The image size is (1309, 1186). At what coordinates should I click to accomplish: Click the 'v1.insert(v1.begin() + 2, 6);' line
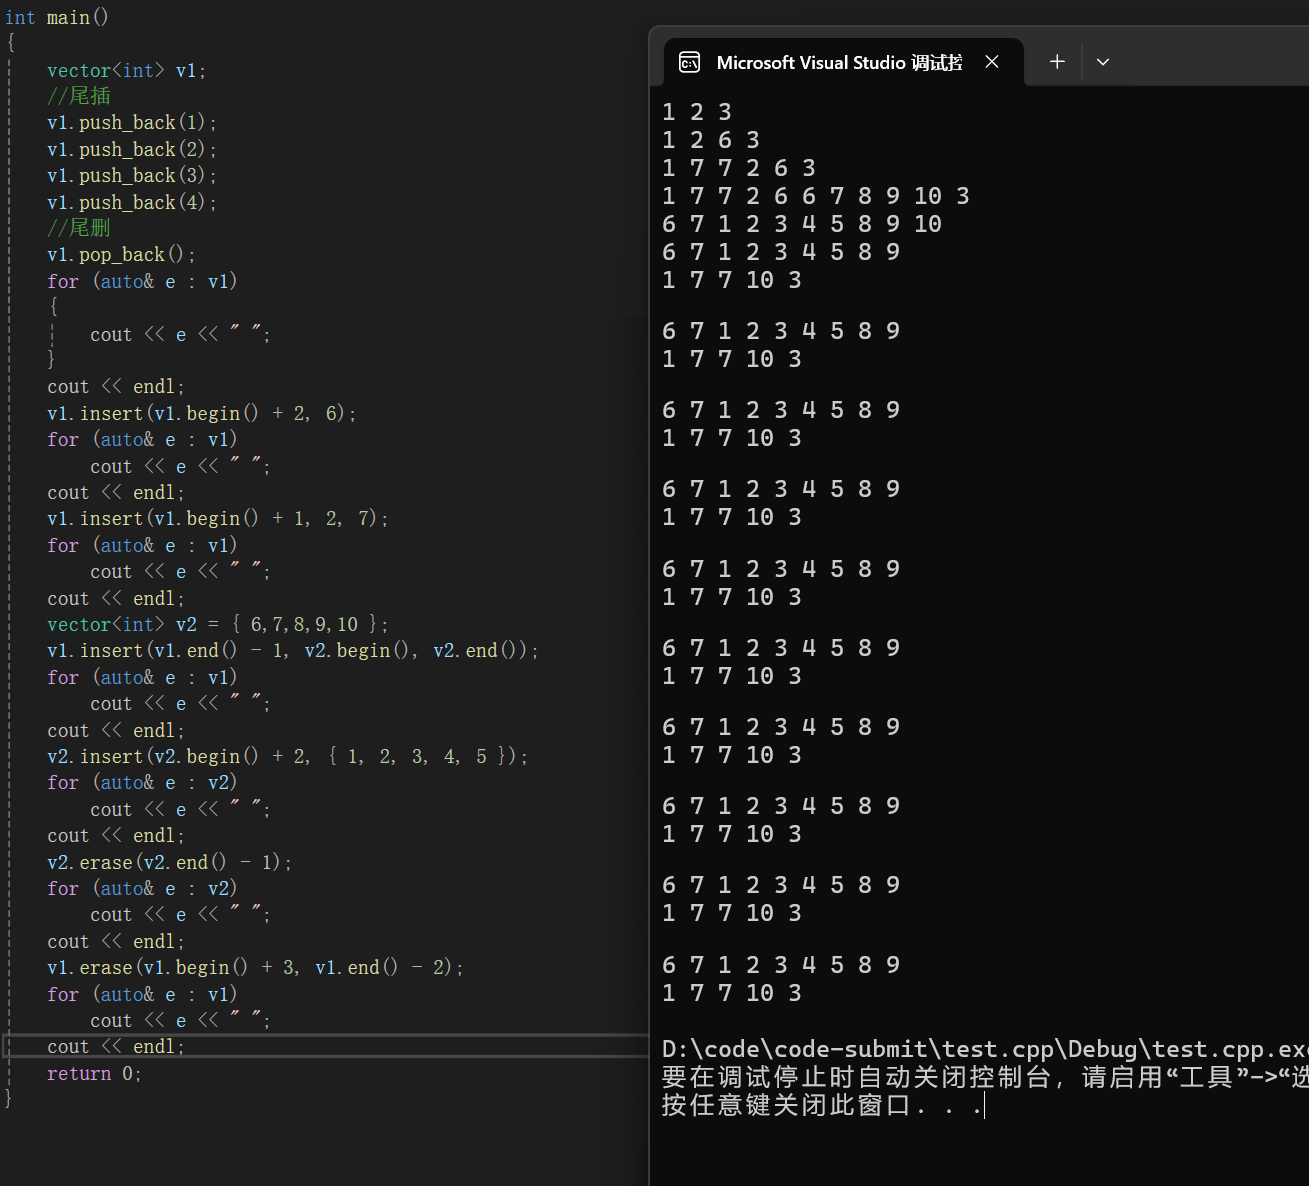pos(201,414)
